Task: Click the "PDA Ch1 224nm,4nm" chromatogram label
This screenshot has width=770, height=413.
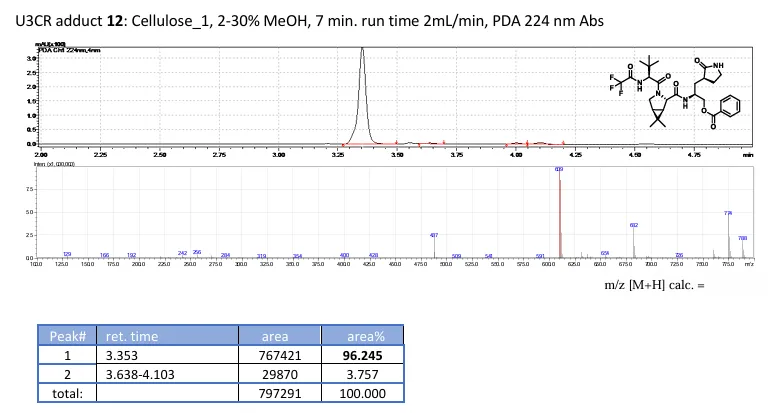Action: (x=69, y=50)
